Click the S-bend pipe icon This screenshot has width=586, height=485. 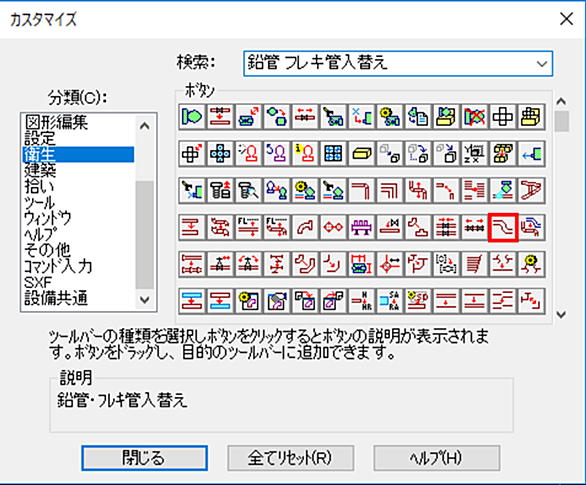coord(305,228)
